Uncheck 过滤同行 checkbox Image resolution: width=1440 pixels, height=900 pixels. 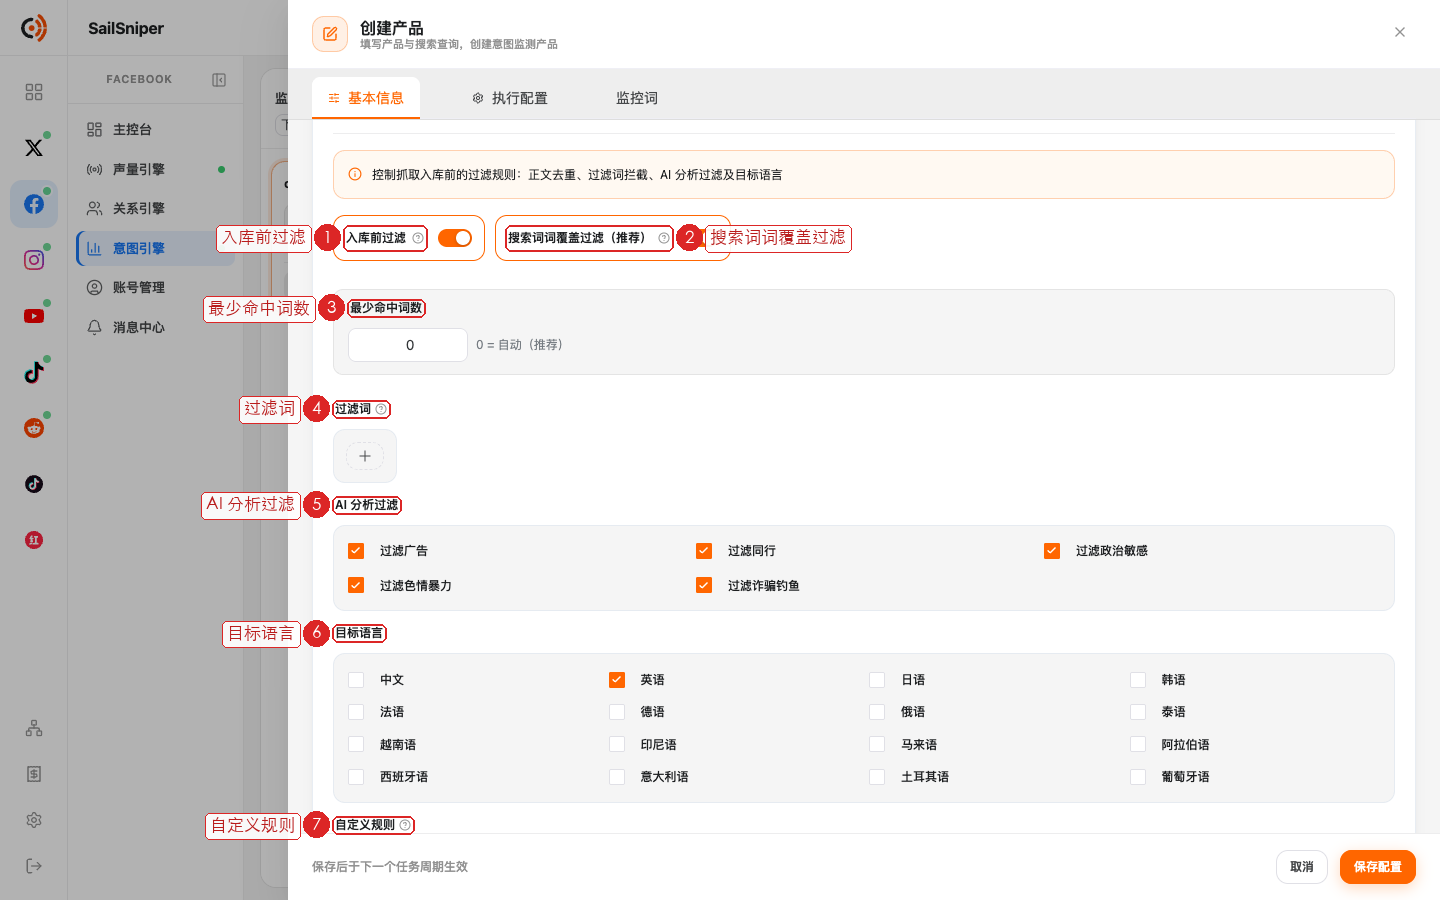point(704,551)
